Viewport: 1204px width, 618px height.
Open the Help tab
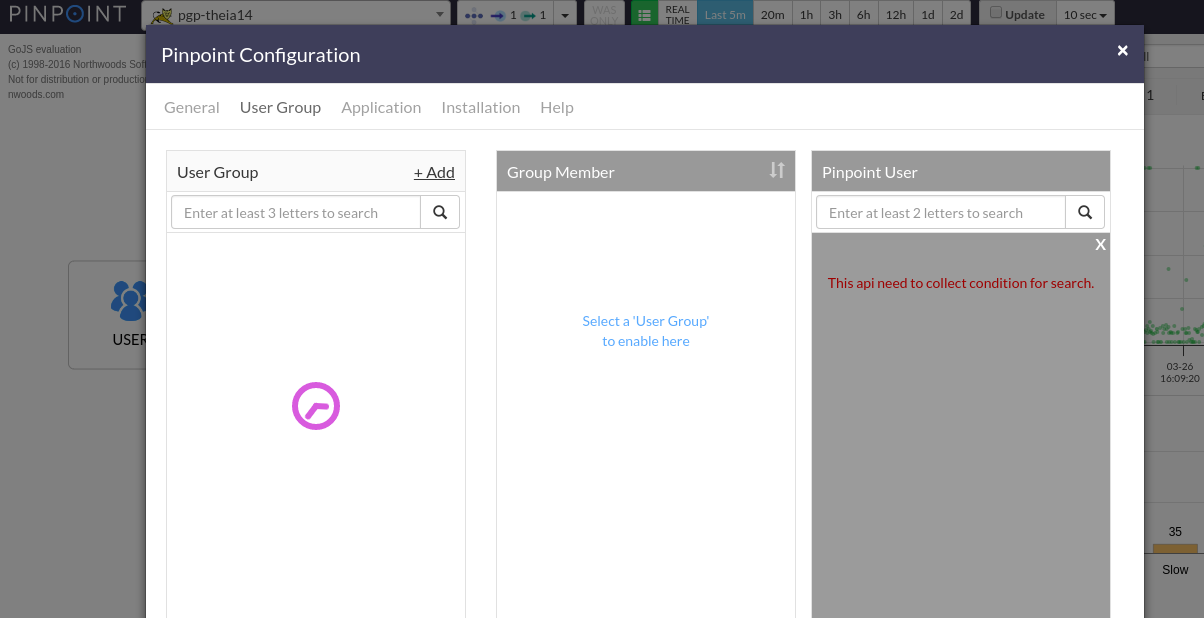[557, 107]
